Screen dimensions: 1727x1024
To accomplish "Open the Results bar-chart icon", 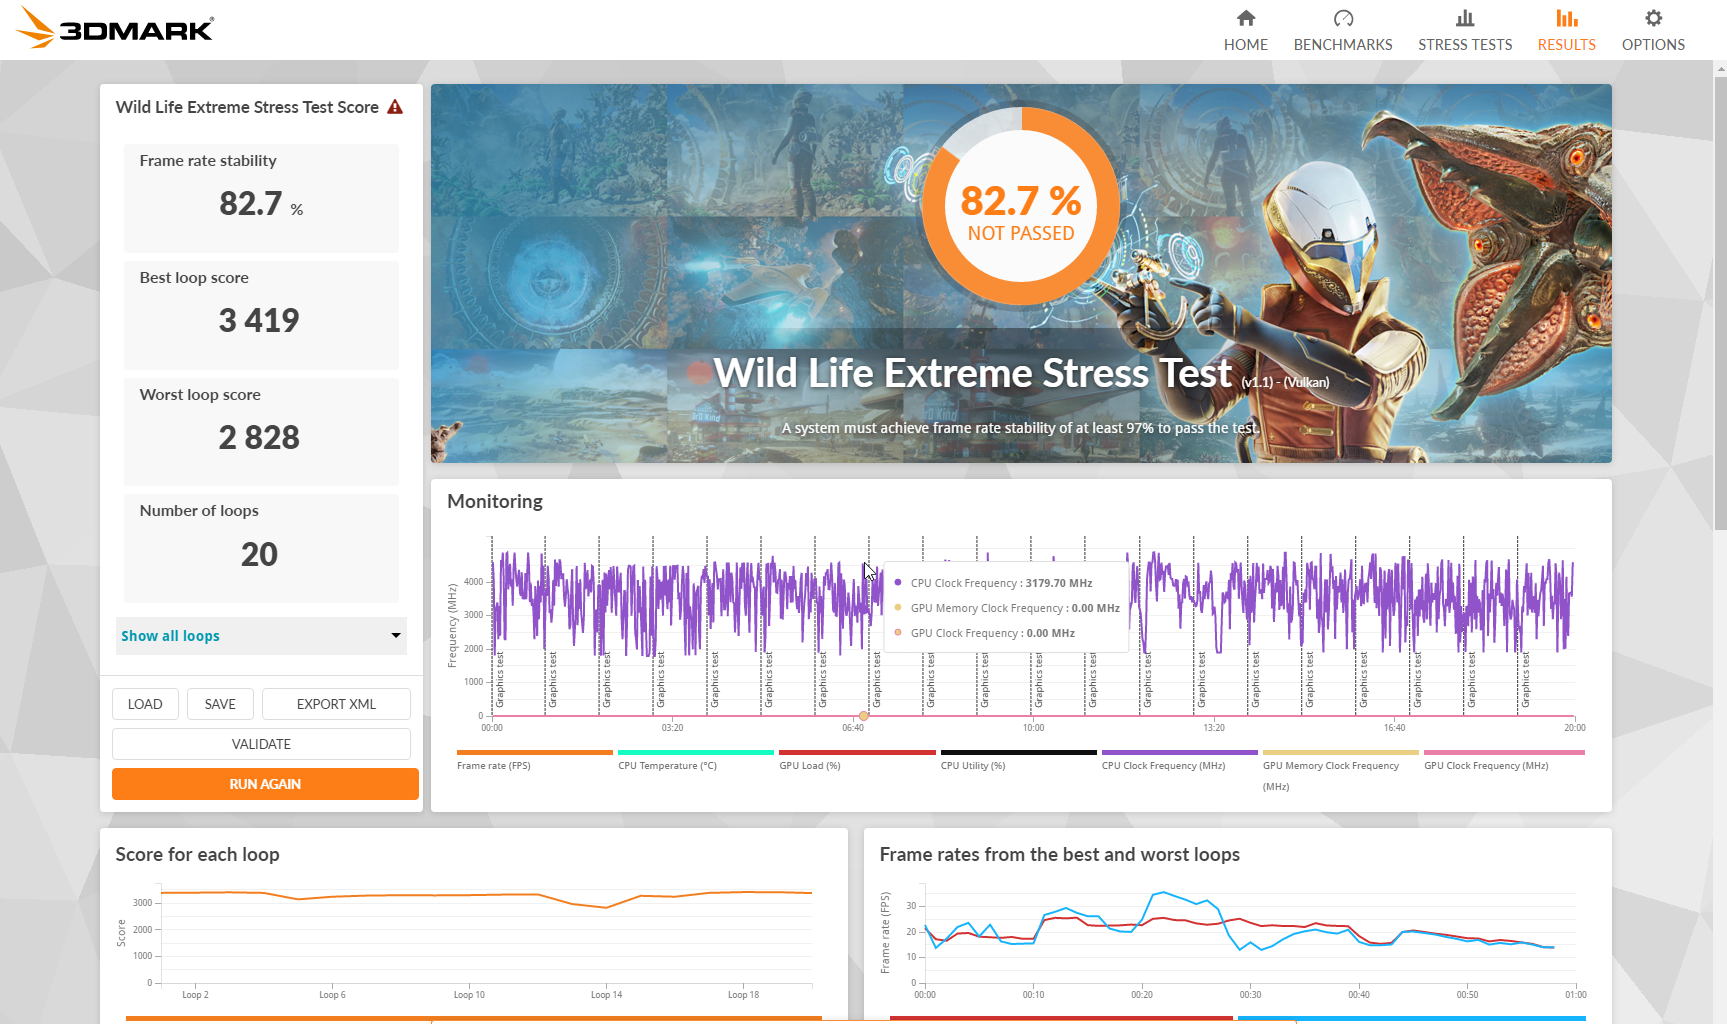I will [x=1567, y=18].
